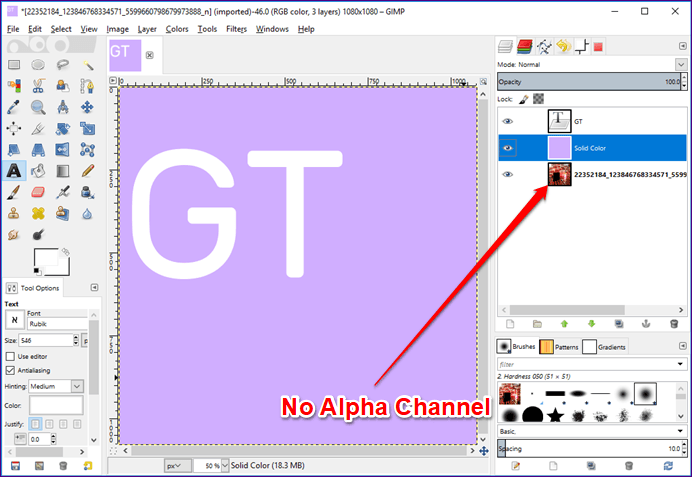
Task: Adjust the brush Spacing slider
Action: (589, 449)
